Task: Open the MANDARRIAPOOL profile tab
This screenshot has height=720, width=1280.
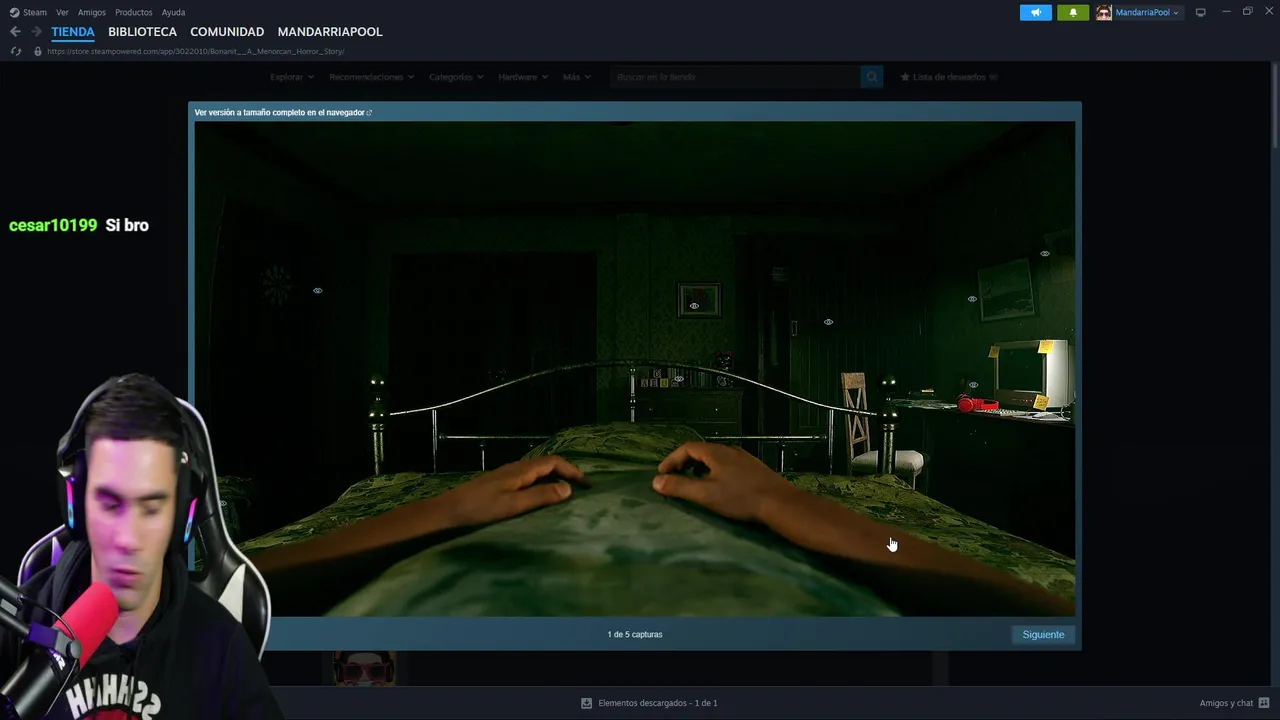Action: click(330, 32)
